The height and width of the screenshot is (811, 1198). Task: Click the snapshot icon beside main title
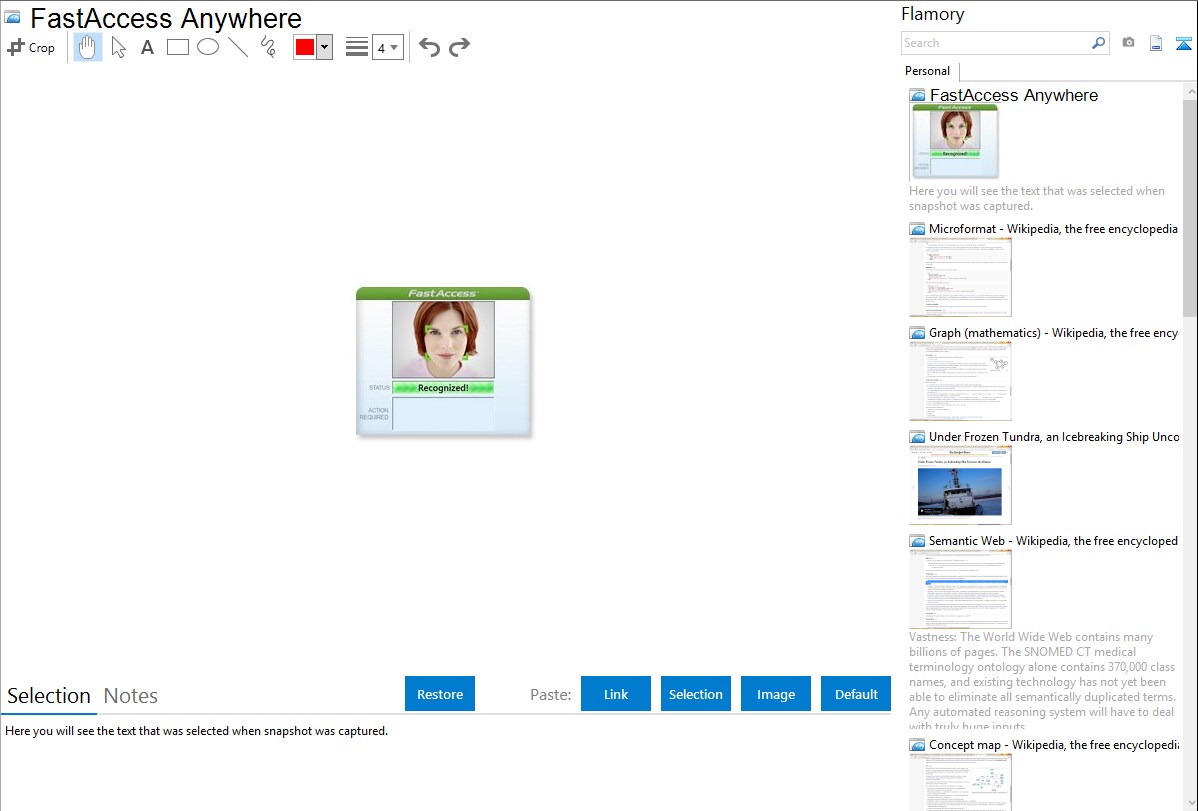12,17
